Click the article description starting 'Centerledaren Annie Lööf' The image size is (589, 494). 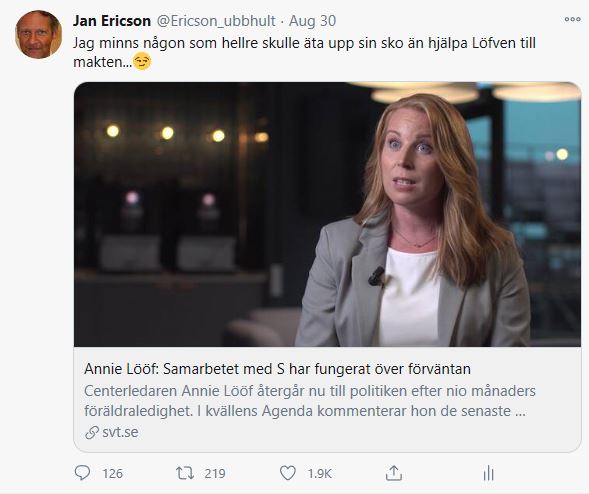tap(310, 401)
